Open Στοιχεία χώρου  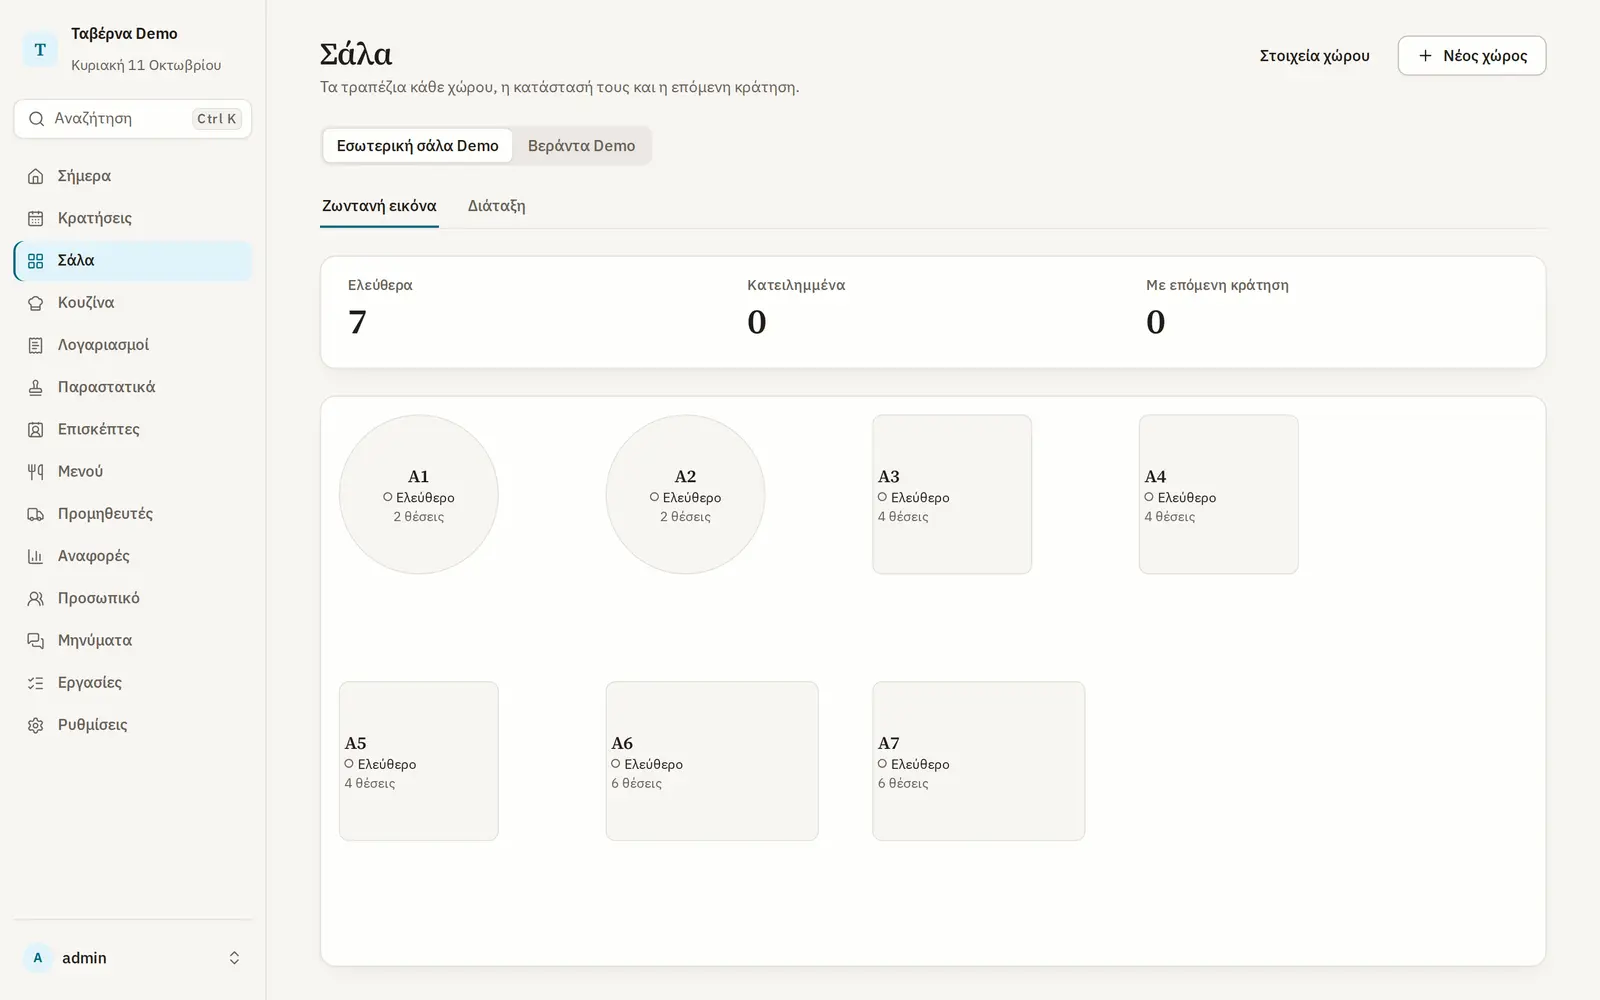coord(1314,56)
